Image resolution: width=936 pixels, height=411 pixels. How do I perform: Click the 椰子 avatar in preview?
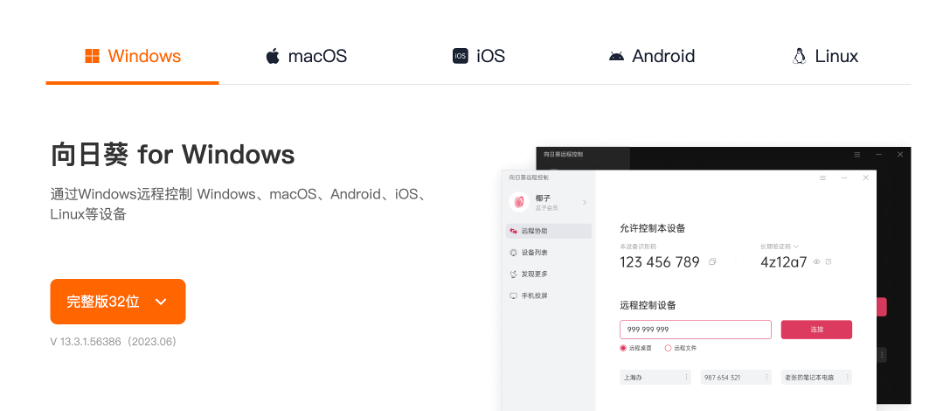[x=519, y=202]
